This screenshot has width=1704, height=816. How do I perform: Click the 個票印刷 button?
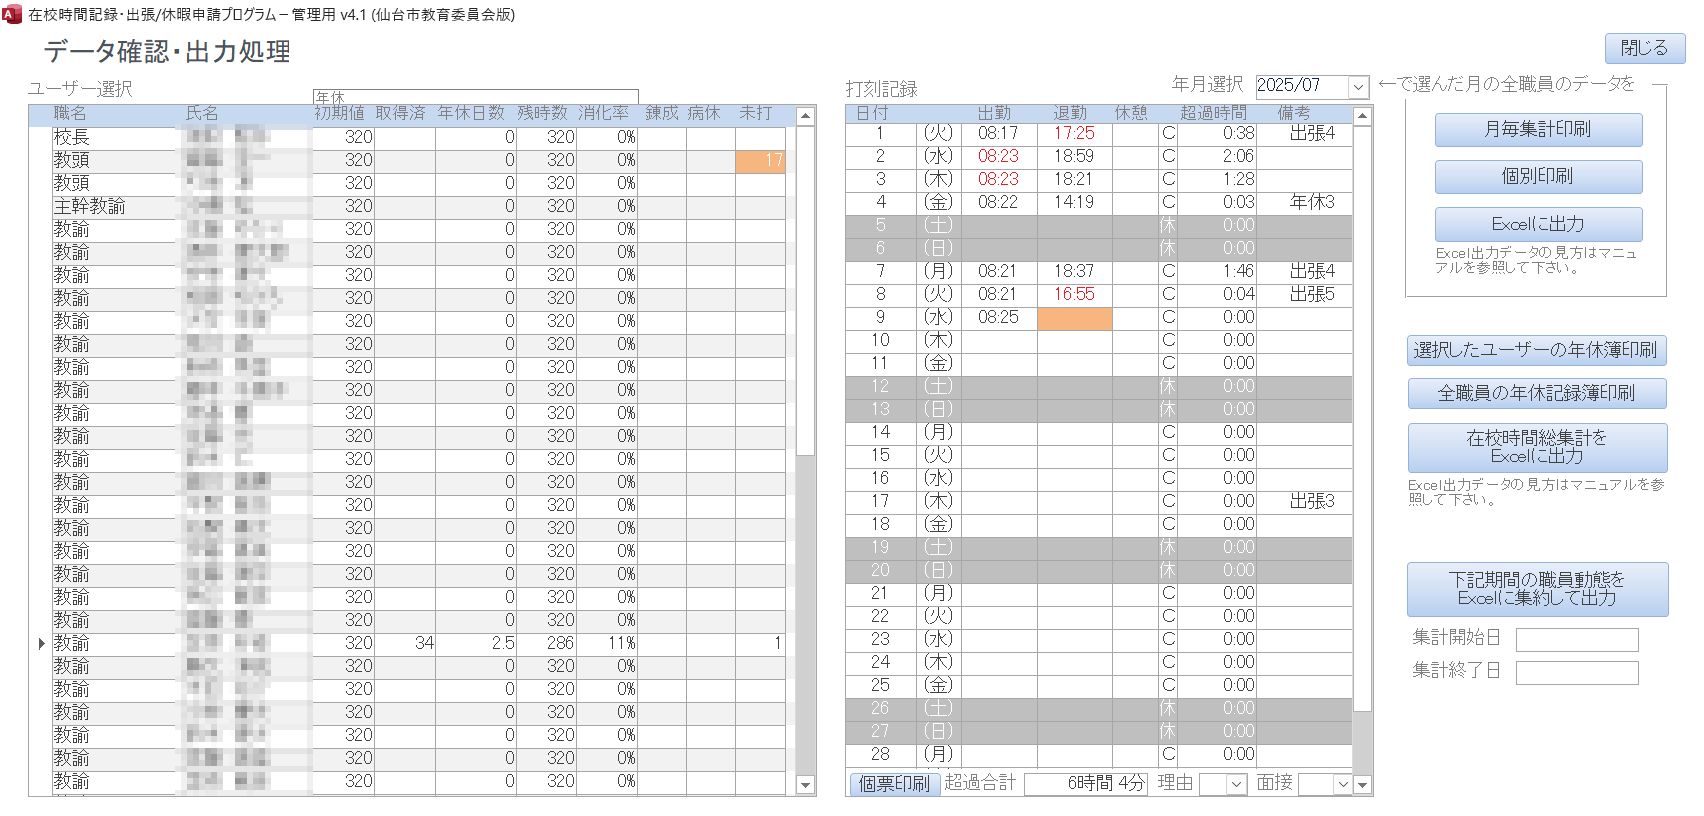point(894,784)
